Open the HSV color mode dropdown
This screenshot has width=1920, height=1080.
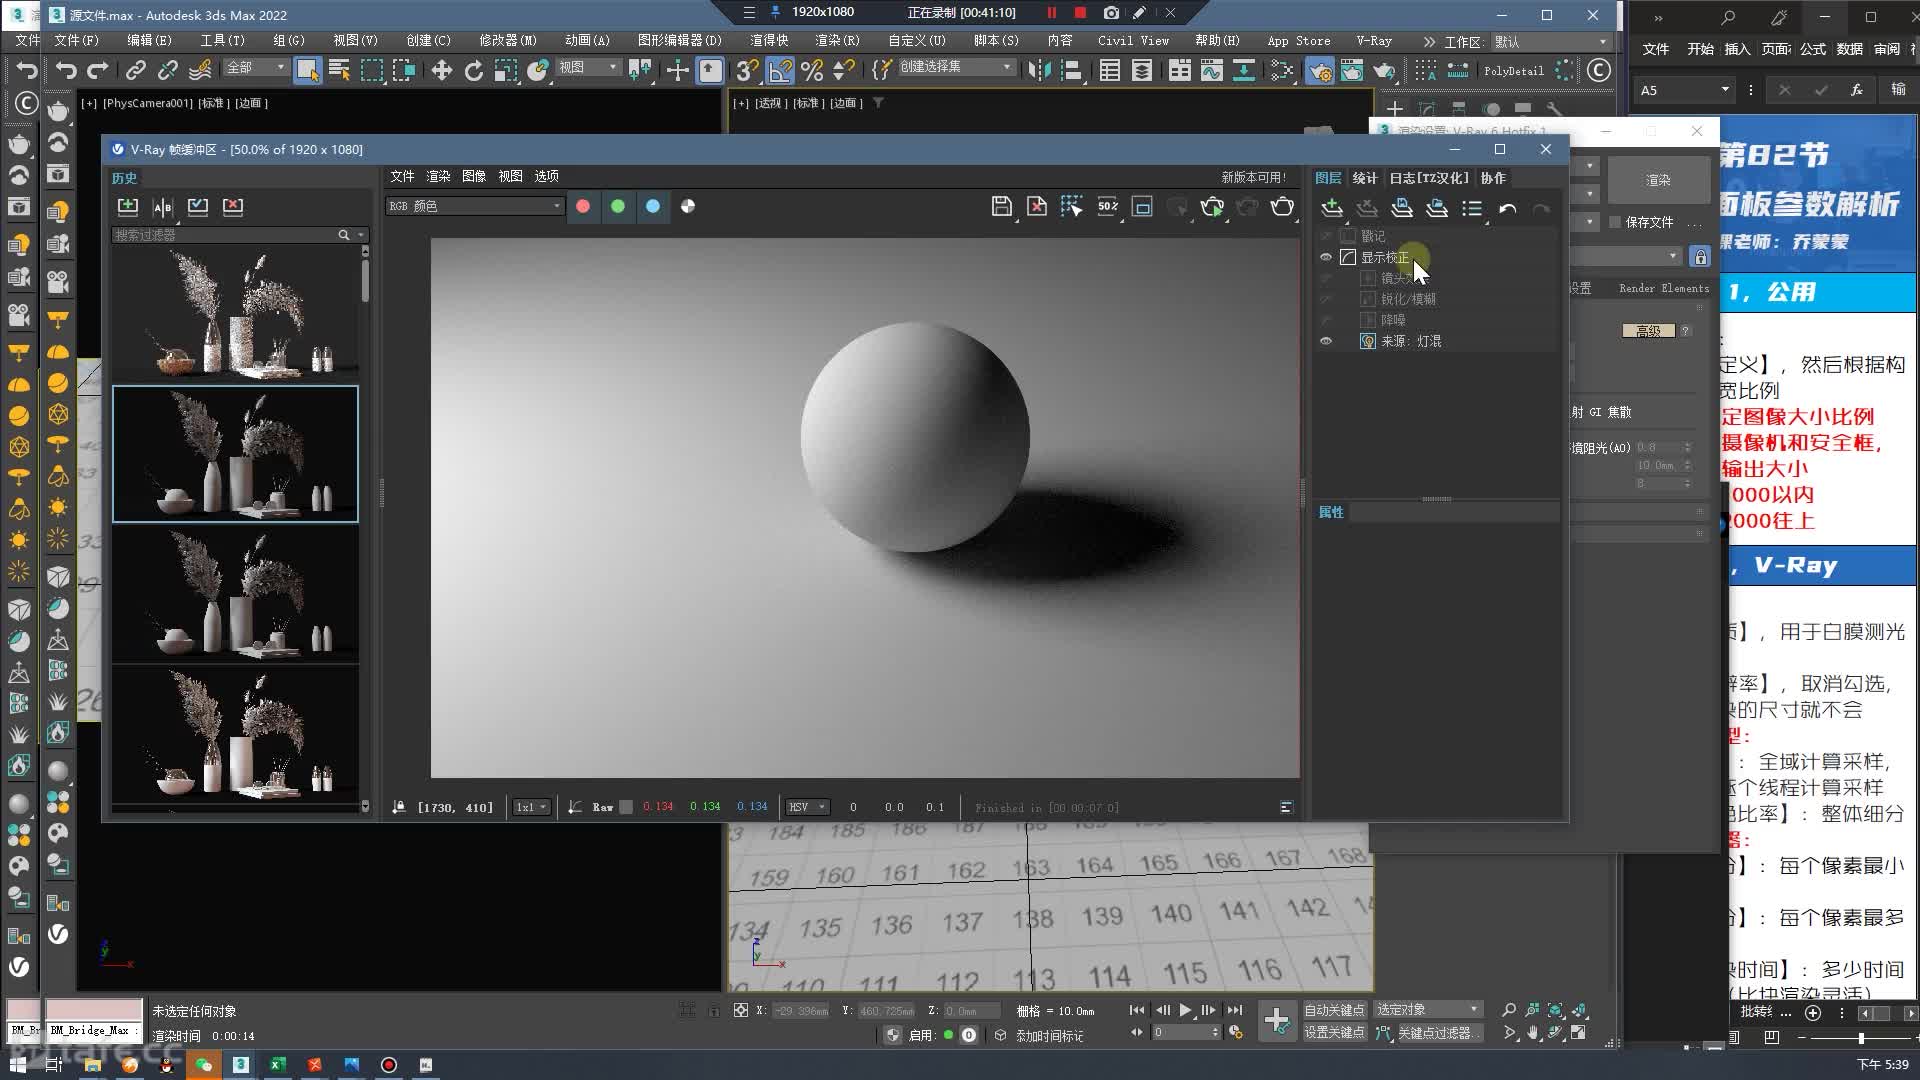point(808,807)
